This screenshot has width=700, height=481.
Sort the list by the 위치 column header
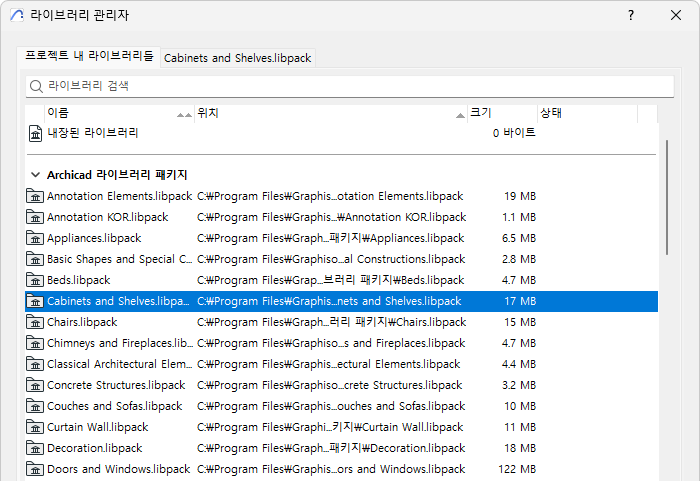[x=331, y=113]
